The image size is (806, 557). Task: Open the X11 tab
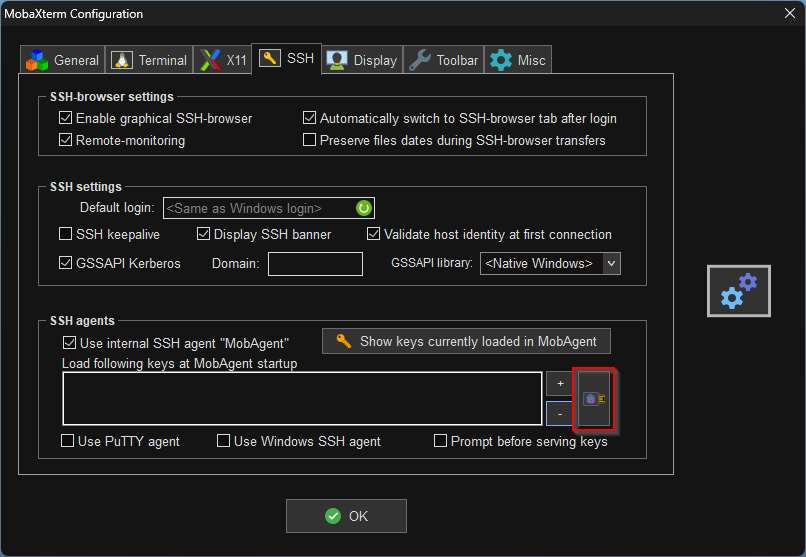coord(223,60)
